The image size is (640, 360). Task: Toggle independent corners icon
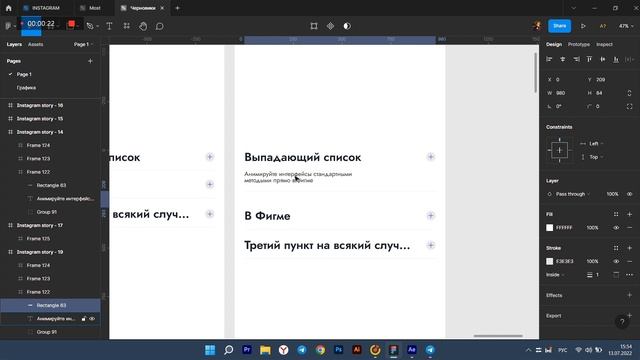click(x=629, y=107)
